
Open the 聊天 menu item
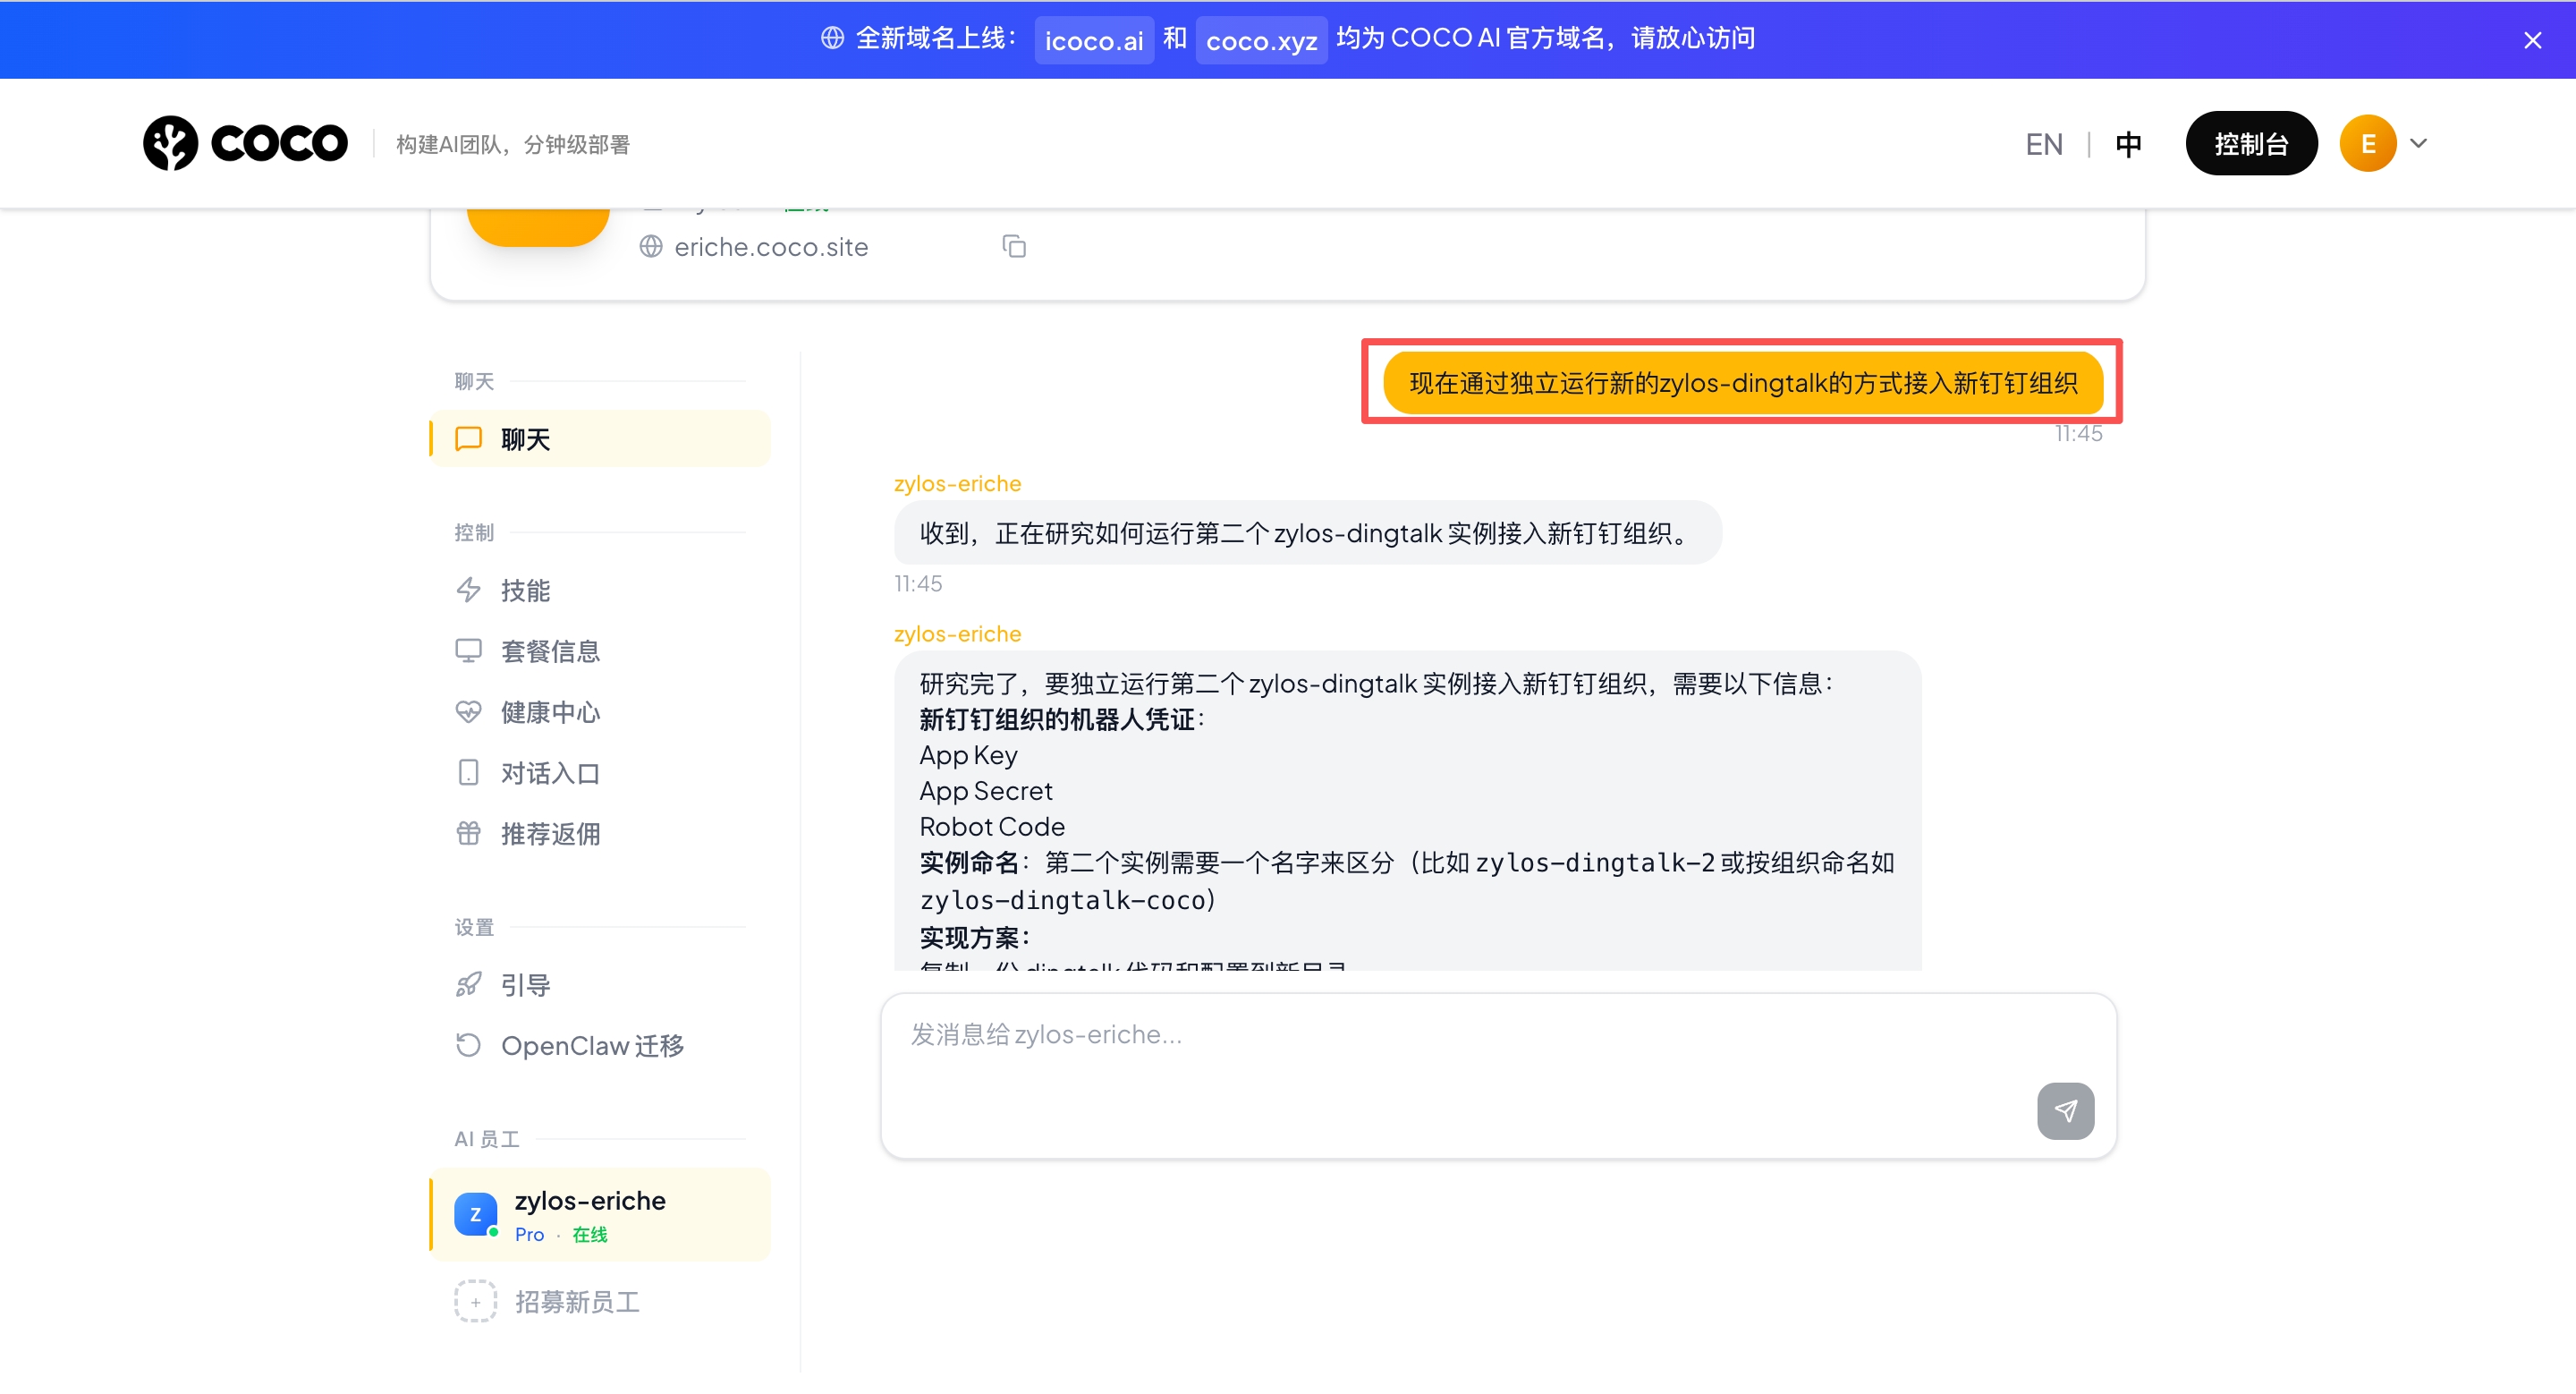click(x=600, y=439)
